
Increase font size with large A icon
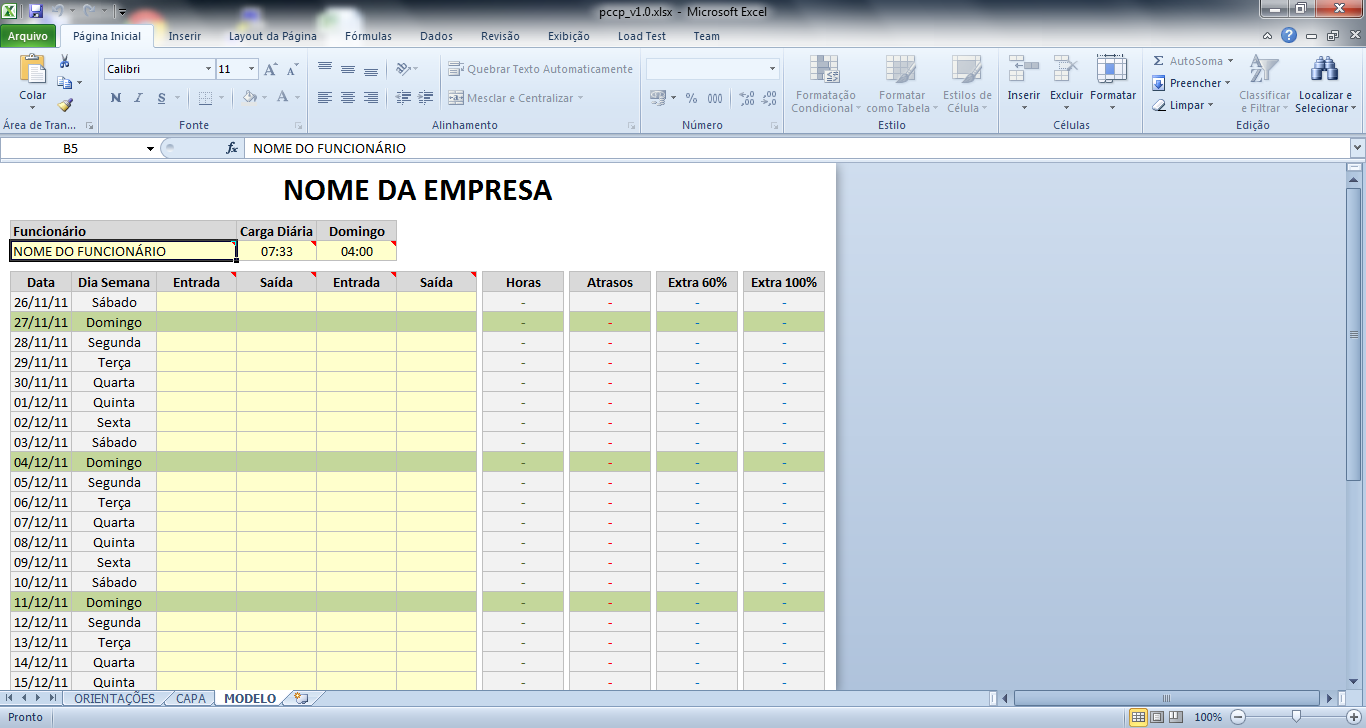(271, 69)
